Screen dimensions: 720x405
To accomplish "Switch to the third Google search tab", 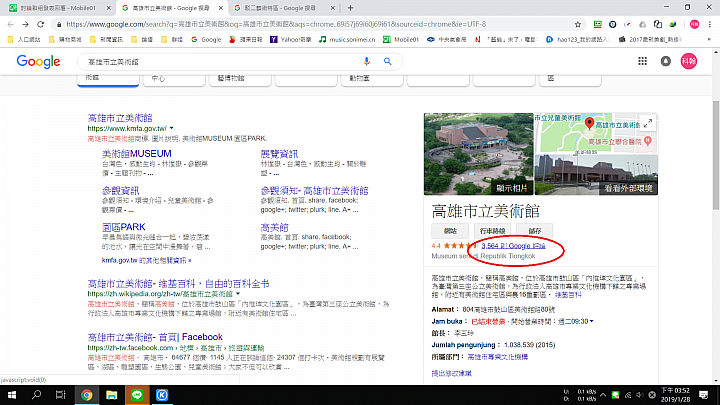I will pyautogui.click(x=280, y=8).
